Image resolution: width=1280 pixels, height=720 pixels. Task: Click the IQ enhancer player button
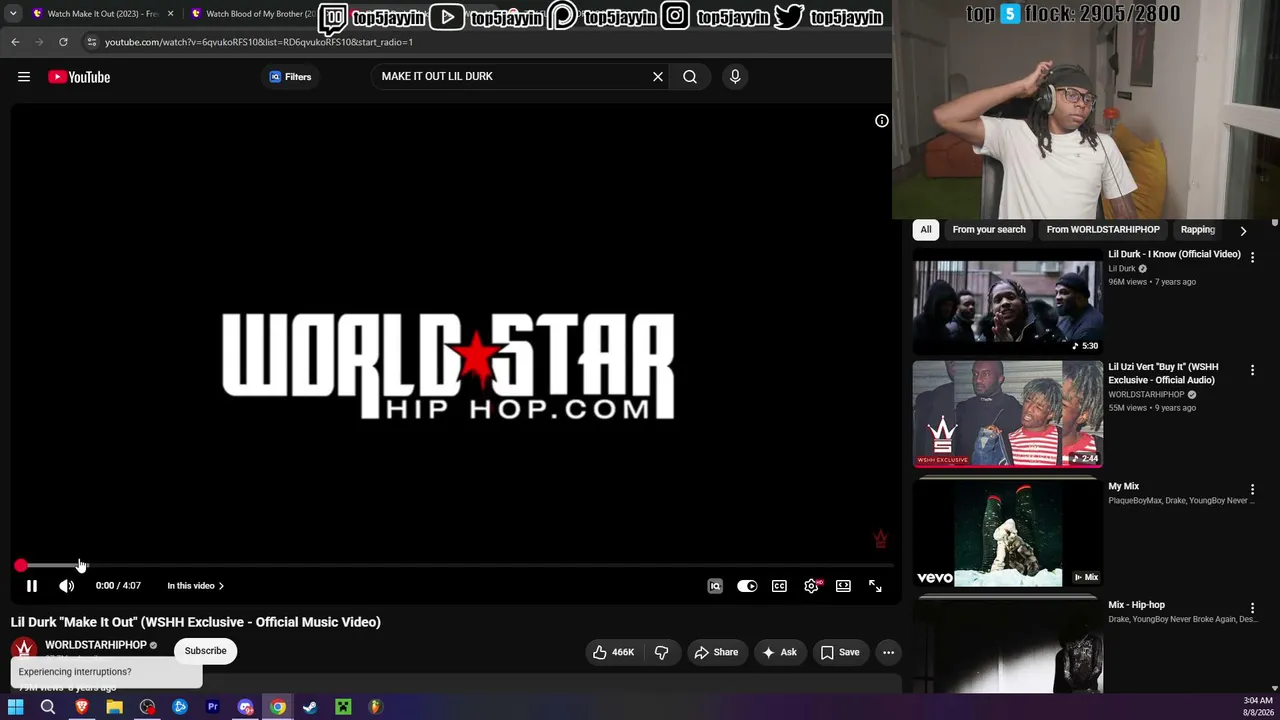pos(715,586)
